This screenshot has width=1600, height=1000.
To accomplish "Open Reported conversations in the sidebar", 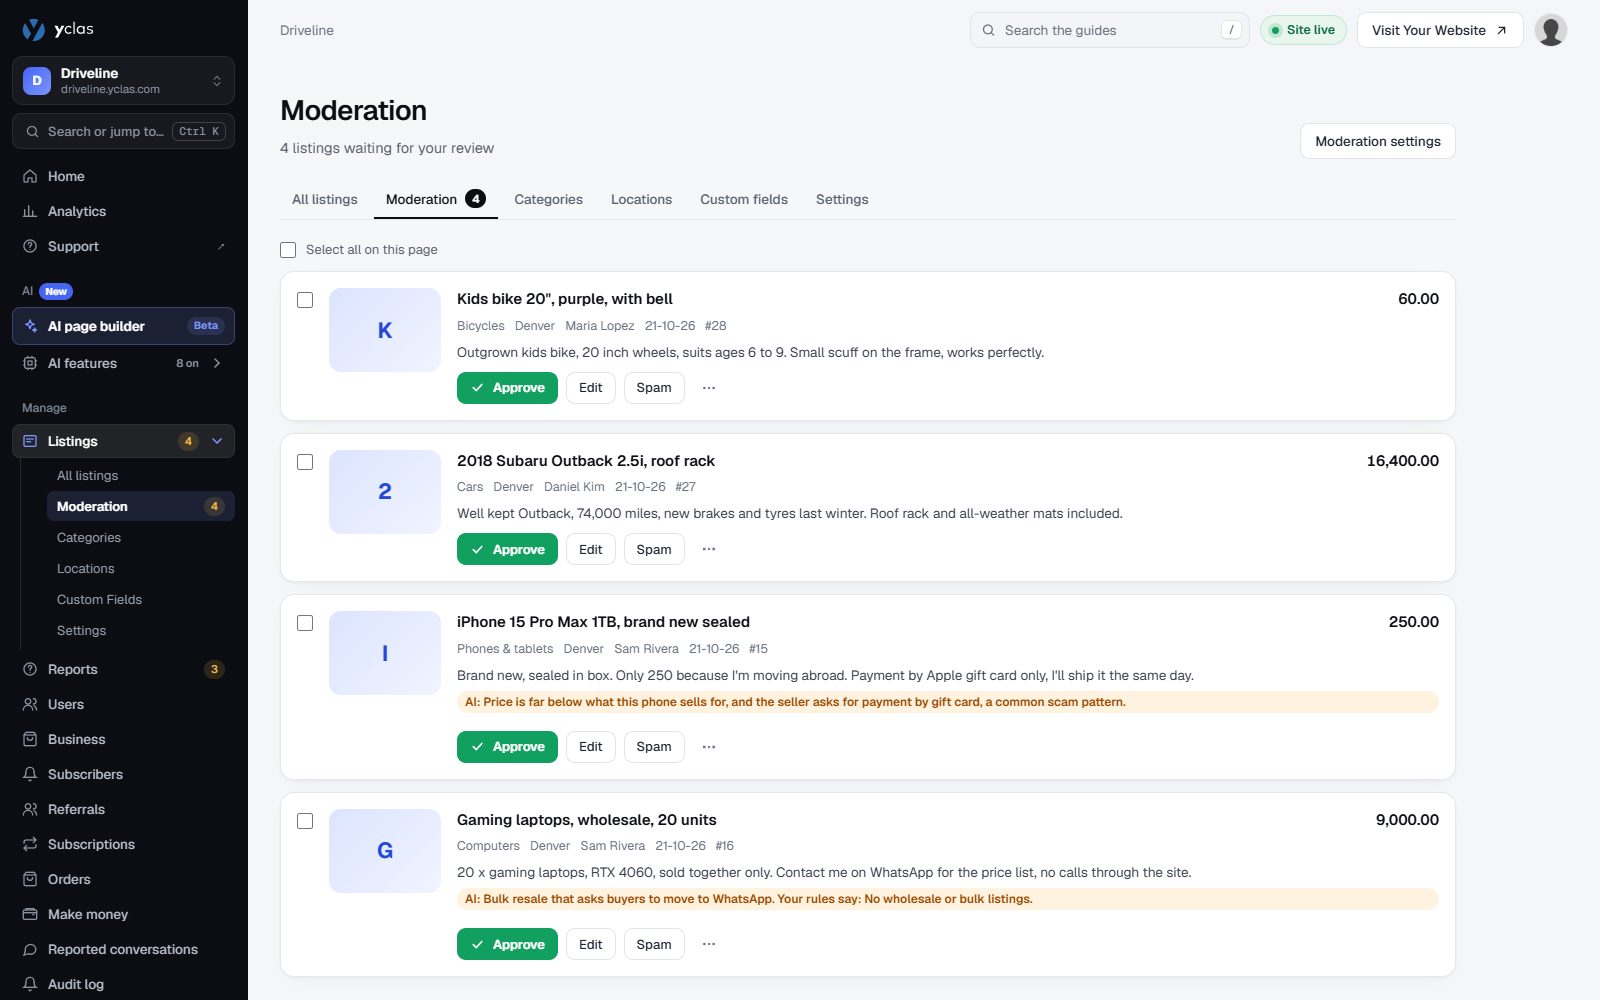I will click(x=123, y=949).
